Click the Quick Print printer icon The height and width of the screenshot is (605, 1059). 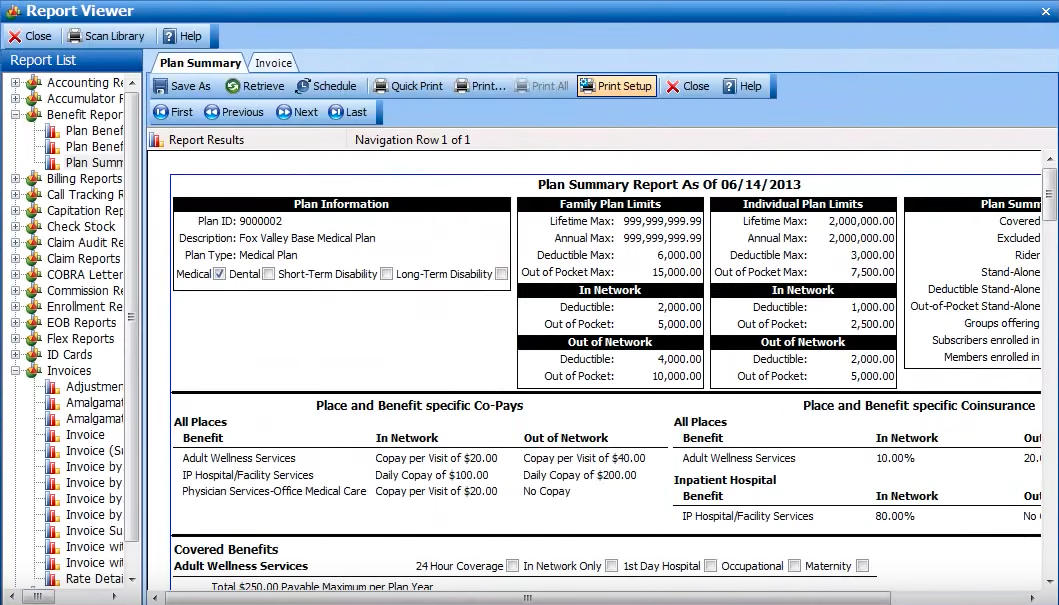[381, 86]
